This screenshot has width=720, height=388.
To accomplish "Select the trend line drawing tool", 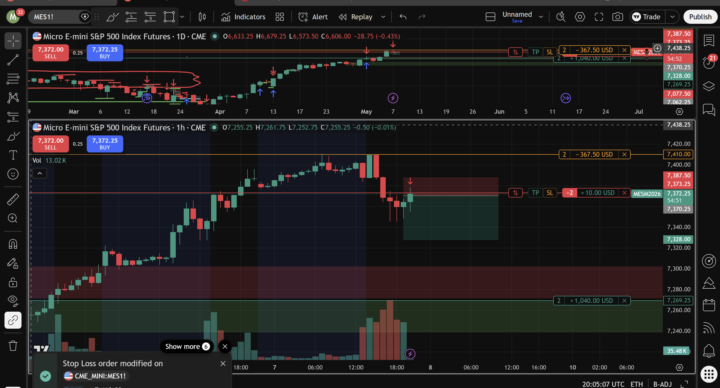I will click(13, 60).
